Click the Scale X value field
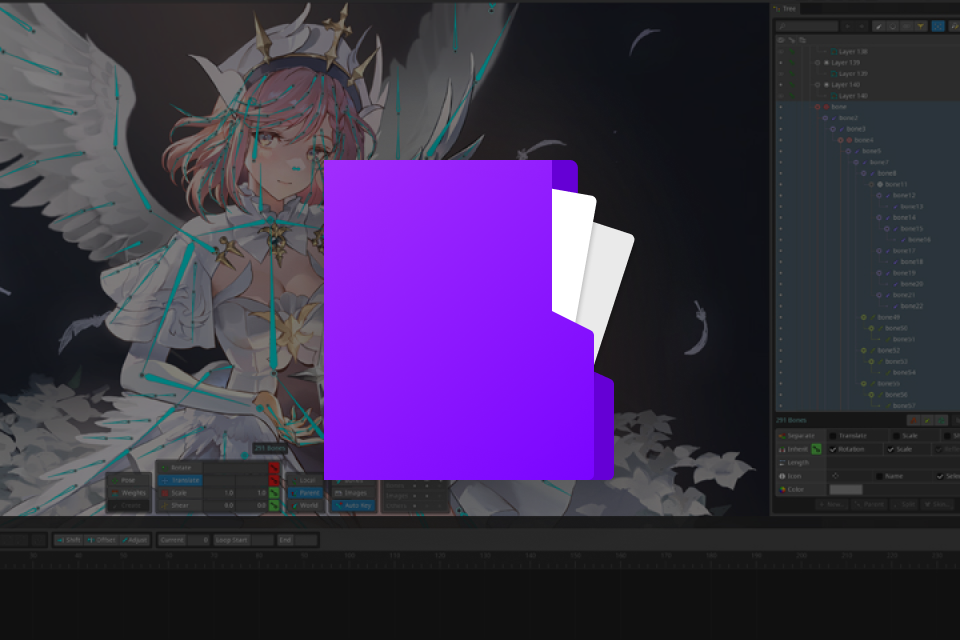The width and height of the screenshot is (960, 640). pyautogui.click(x=219, y=493)
